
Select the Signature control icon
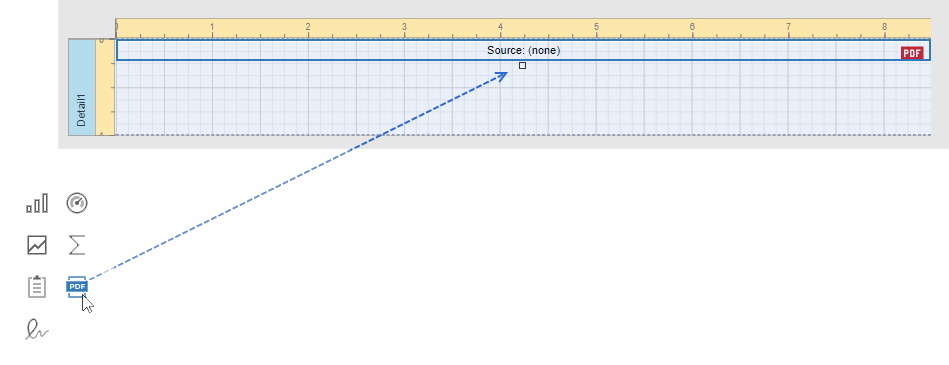click(x=37, y=329)
